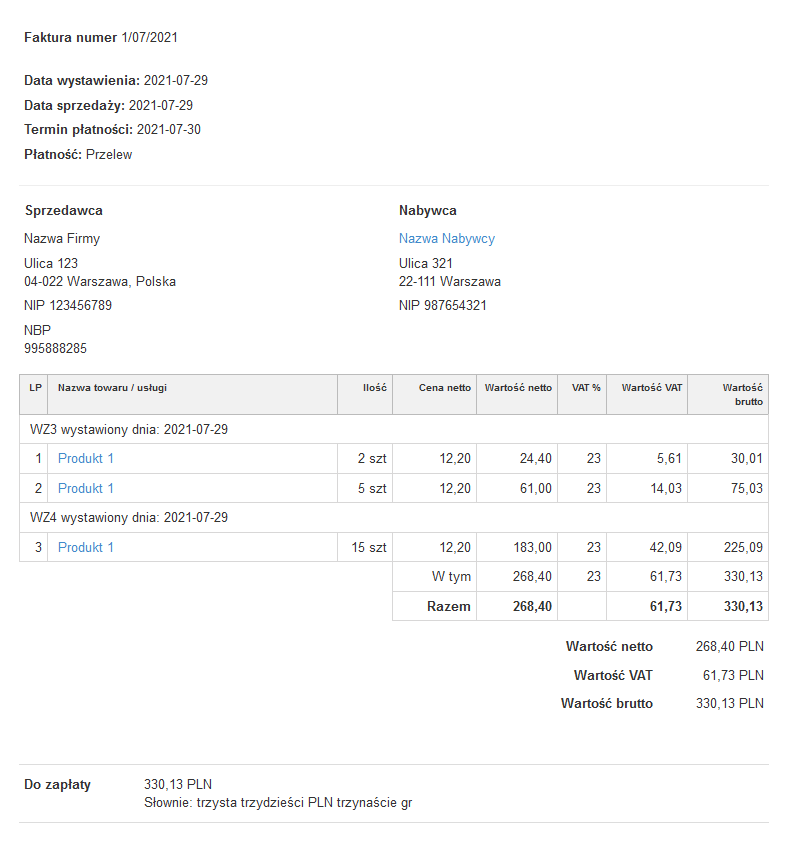Click quantity 5 szt in row 2
The height and width of the screenshot is (863, 793).
tap(372, 488)
